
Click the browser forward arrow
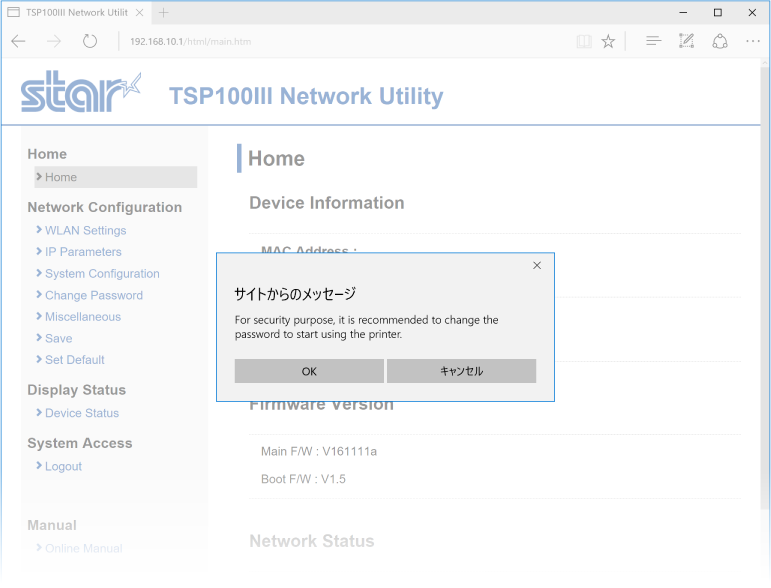point(54,41)
